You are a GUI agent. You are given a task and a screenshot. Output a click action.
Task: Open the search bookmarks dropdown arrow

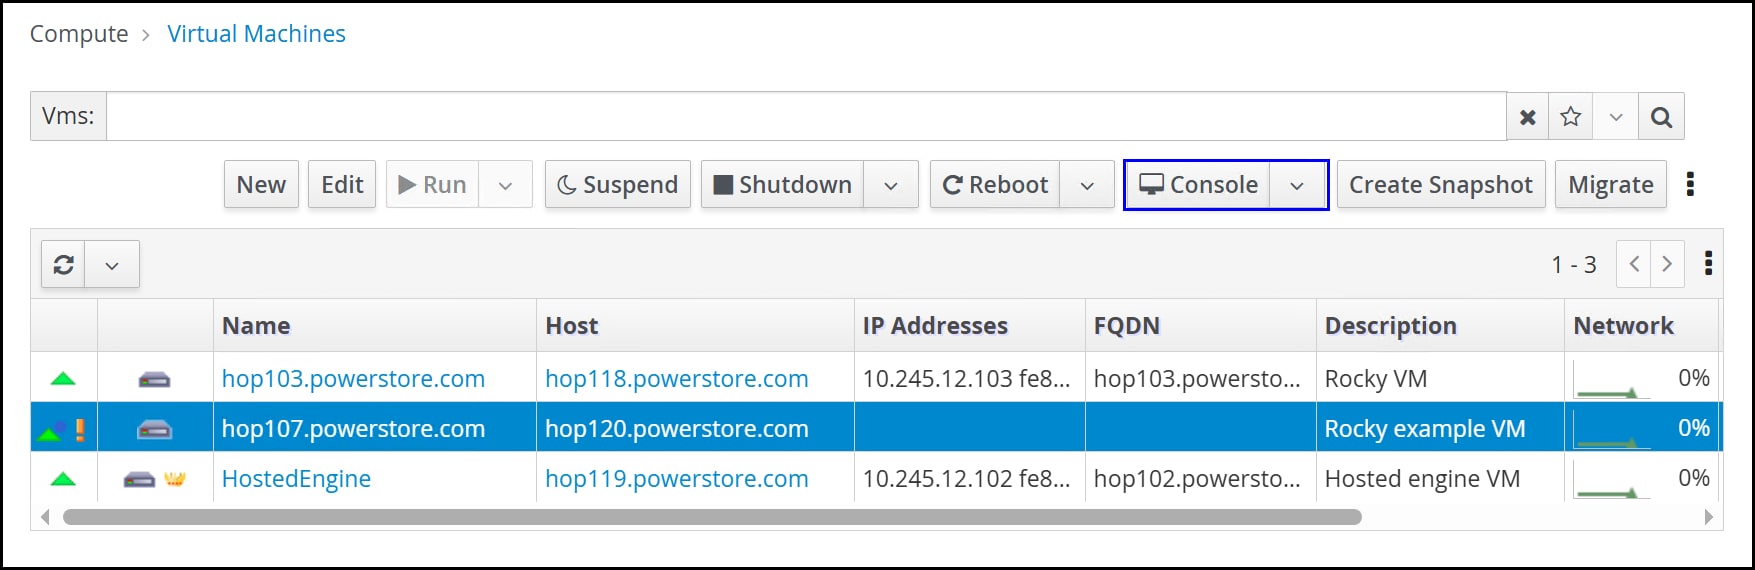1615,117
